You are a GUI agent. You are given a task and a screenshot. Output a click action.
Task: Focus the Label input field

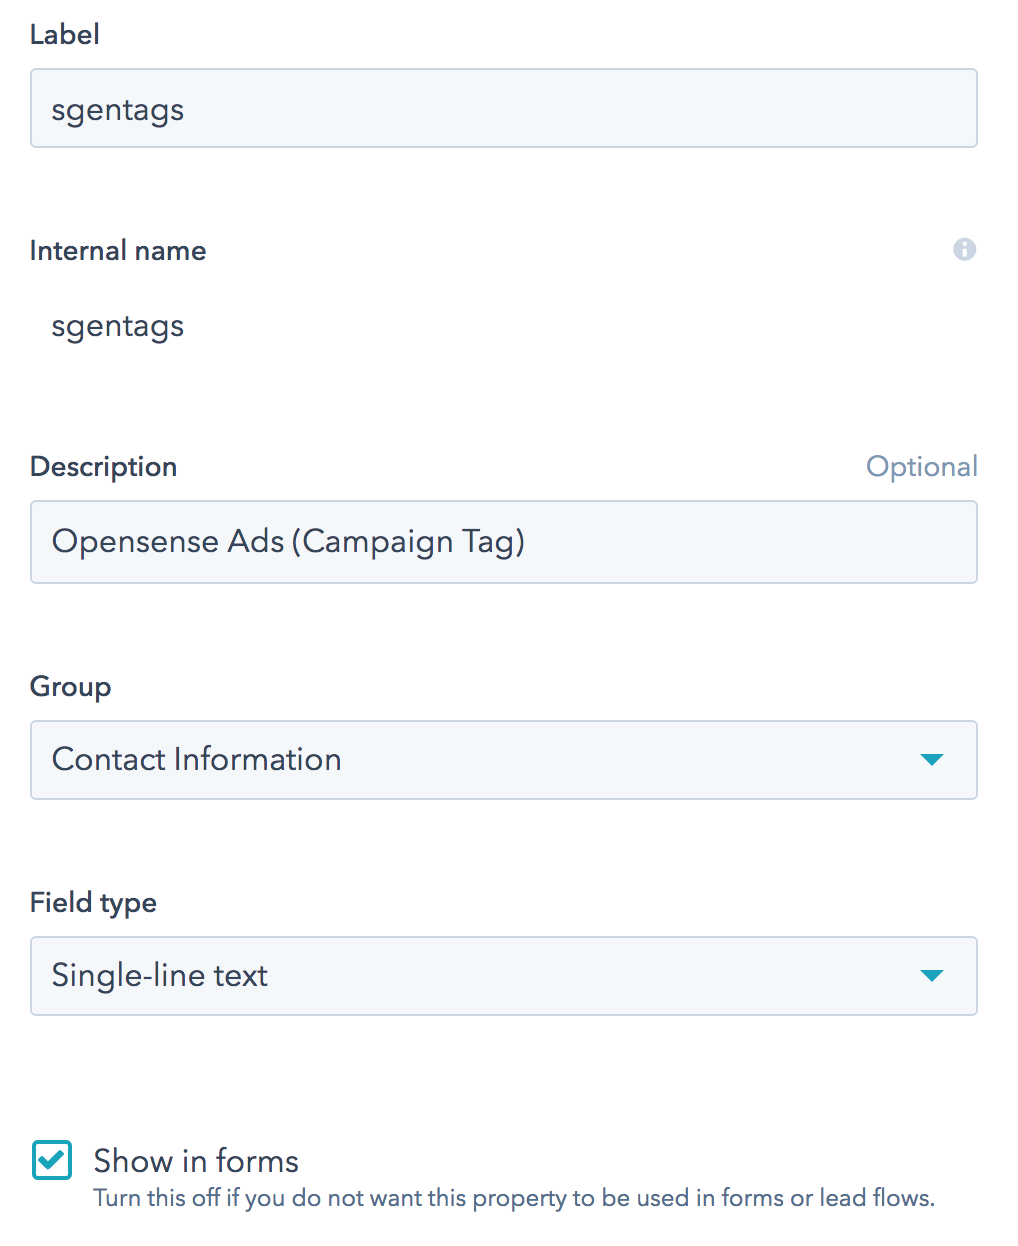tap(504, 108)
